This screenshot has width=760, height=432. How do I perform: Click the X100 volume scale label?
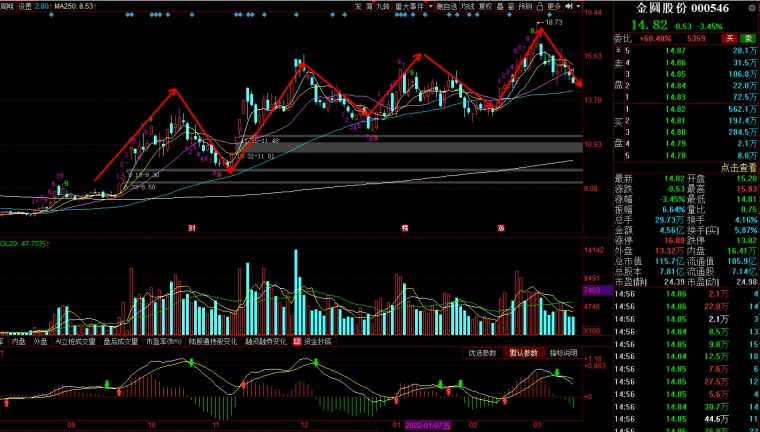[593, 330]
